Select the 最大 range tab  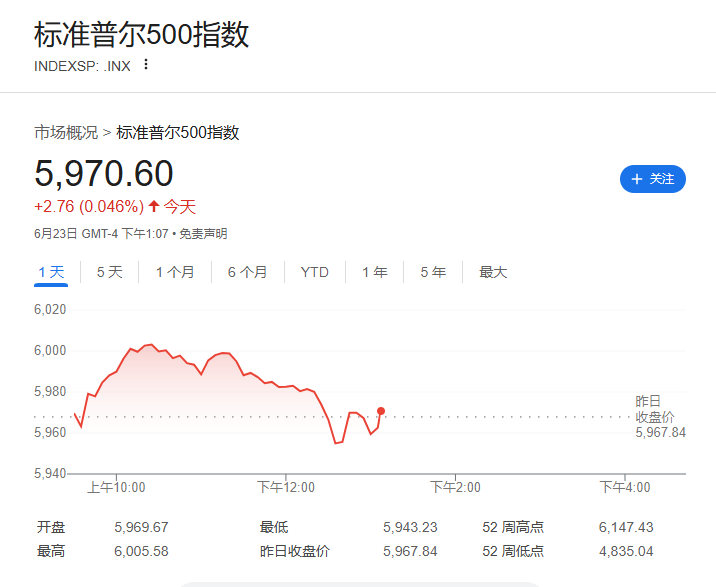tap(493, 272)
